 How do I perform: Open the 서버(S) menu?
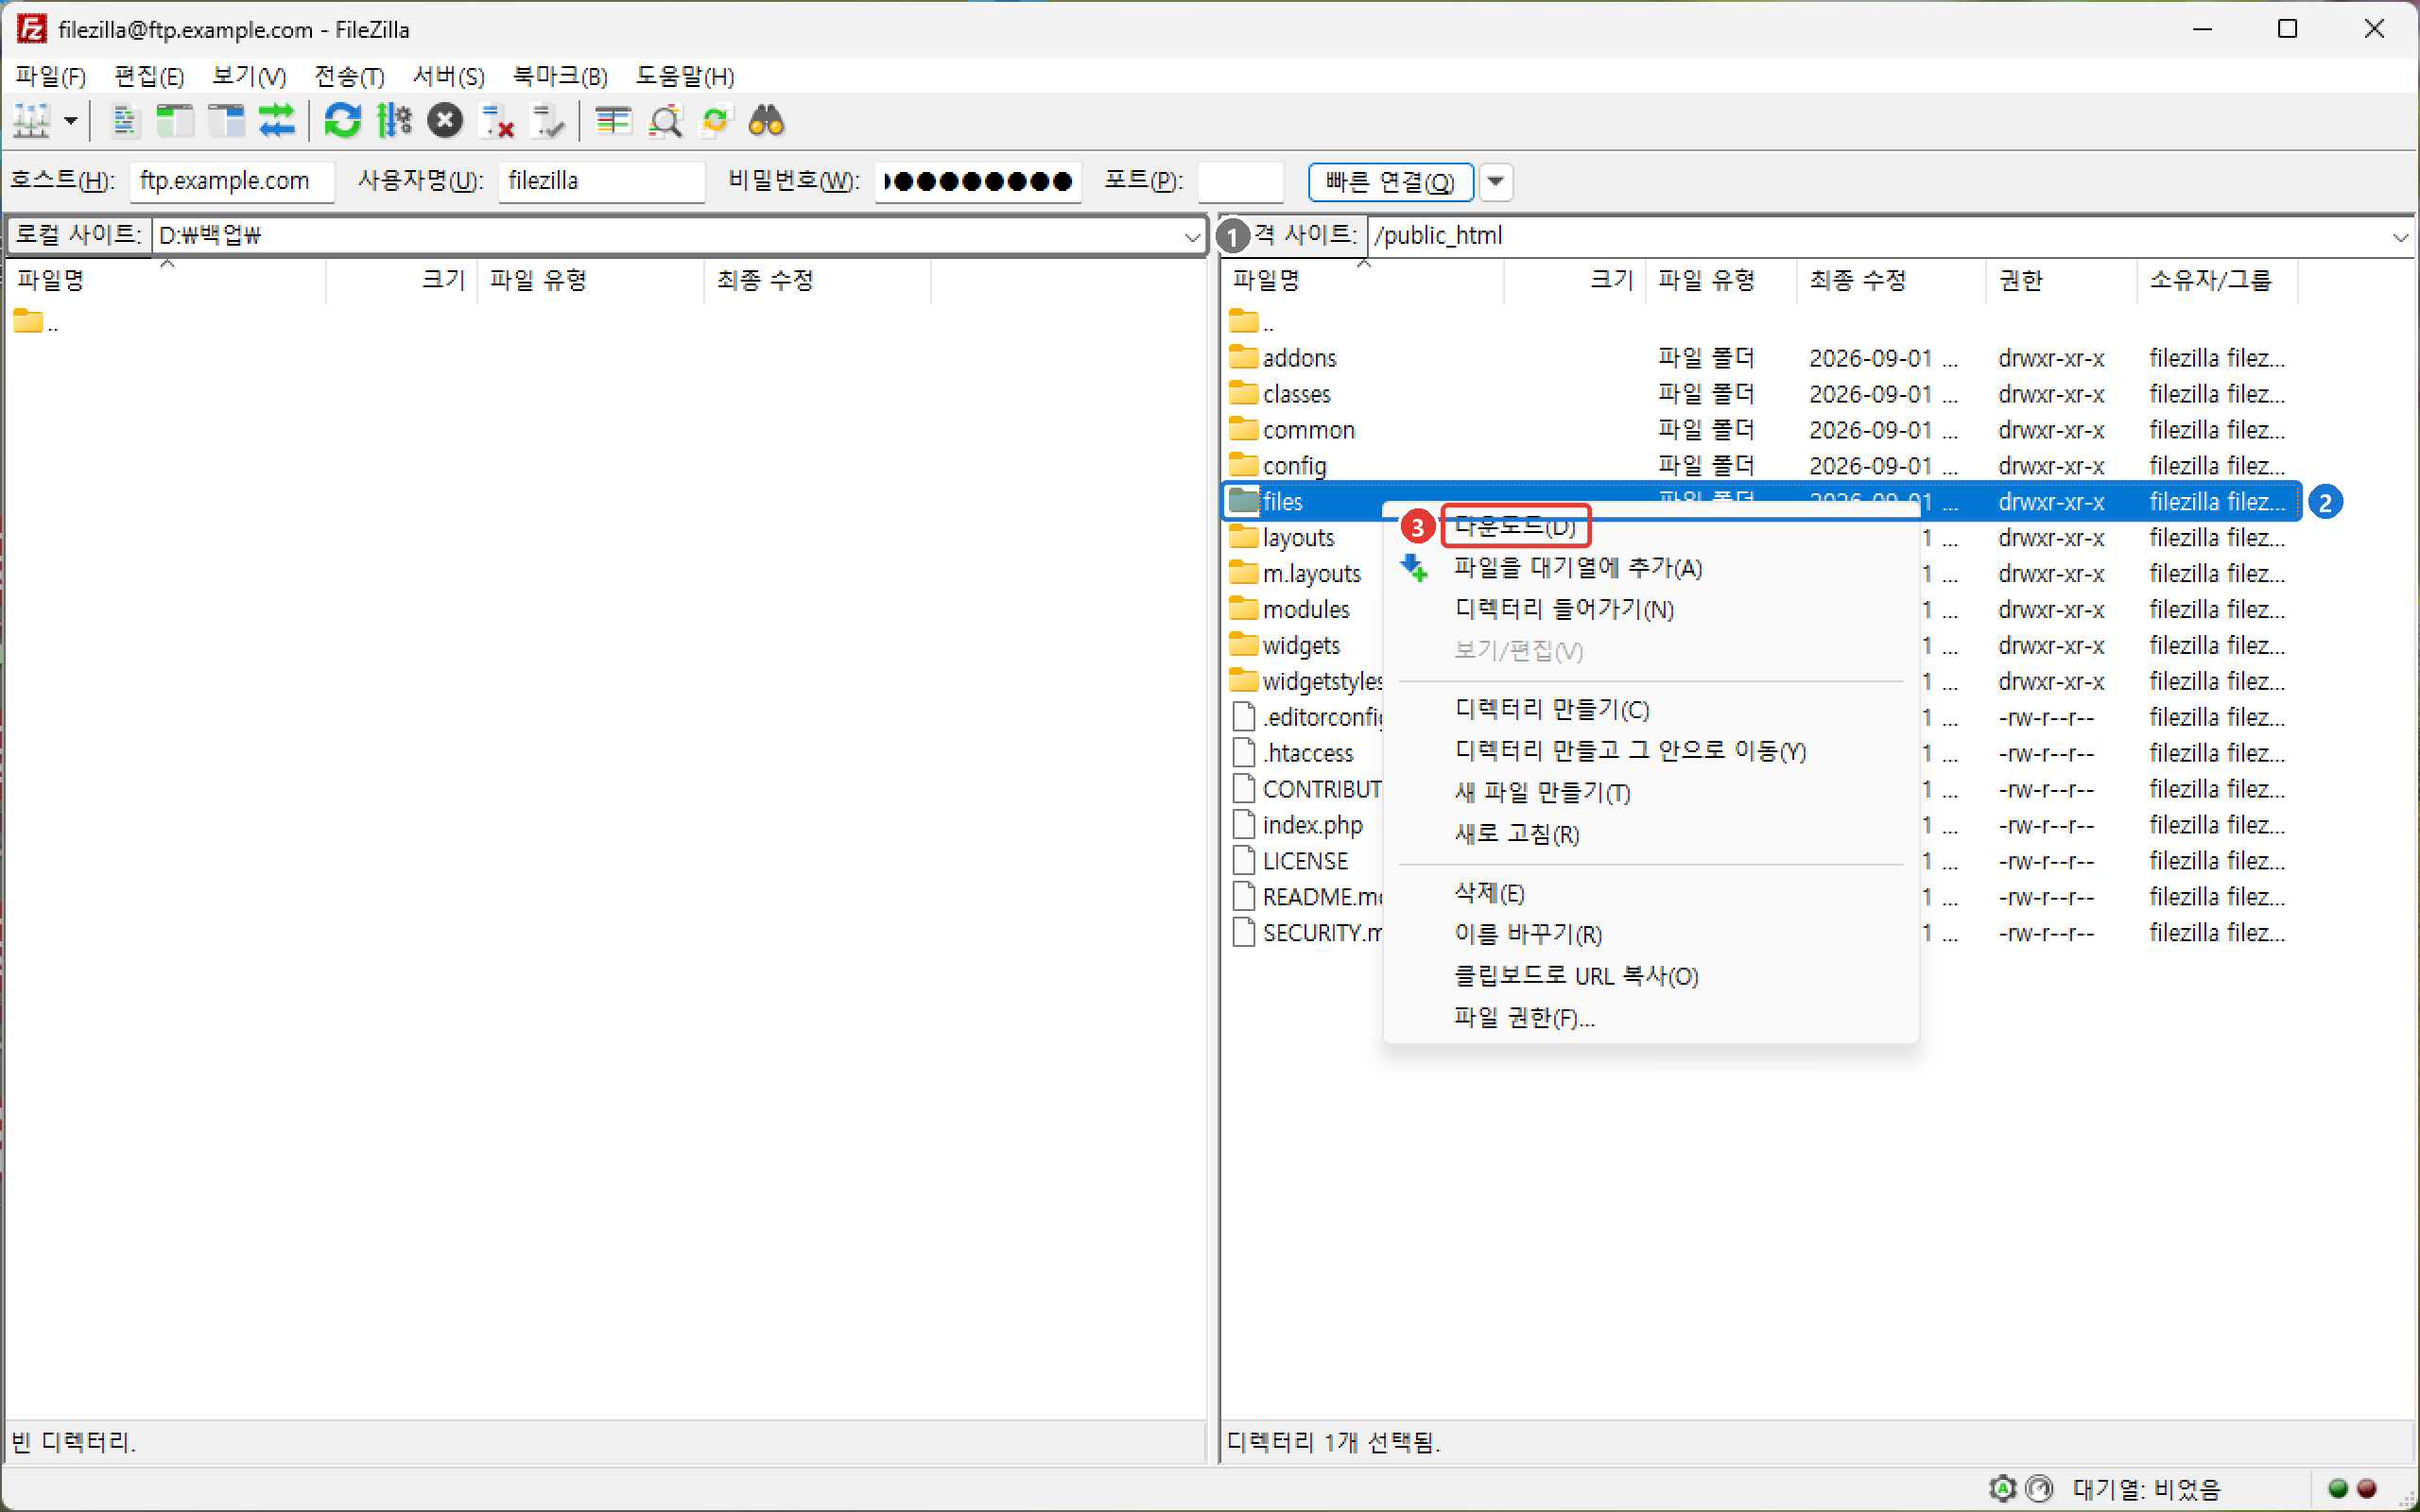[449, 76]
